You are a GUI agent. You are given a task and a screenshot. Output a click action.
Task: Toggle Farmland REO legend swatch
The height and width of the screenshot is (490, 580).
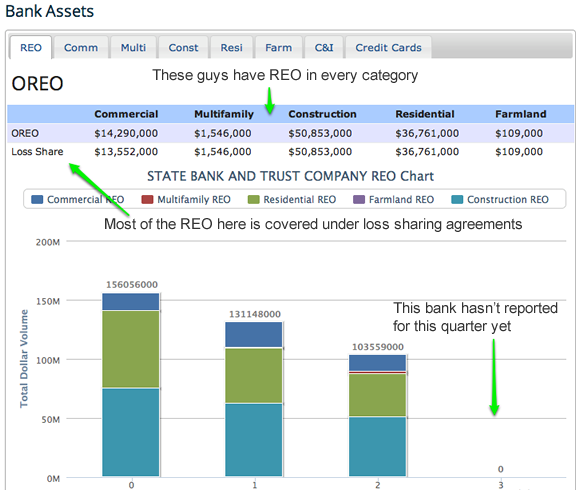[359, 200]
